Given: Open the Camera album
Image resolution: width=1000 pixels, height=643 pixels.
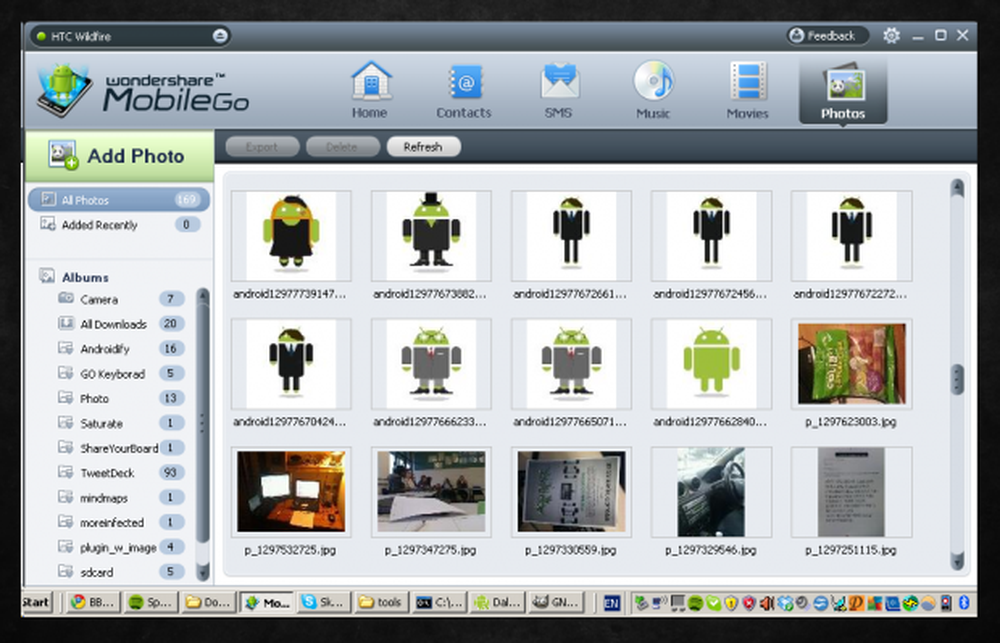Looking at the screenshot, I should tap(121, 299).
